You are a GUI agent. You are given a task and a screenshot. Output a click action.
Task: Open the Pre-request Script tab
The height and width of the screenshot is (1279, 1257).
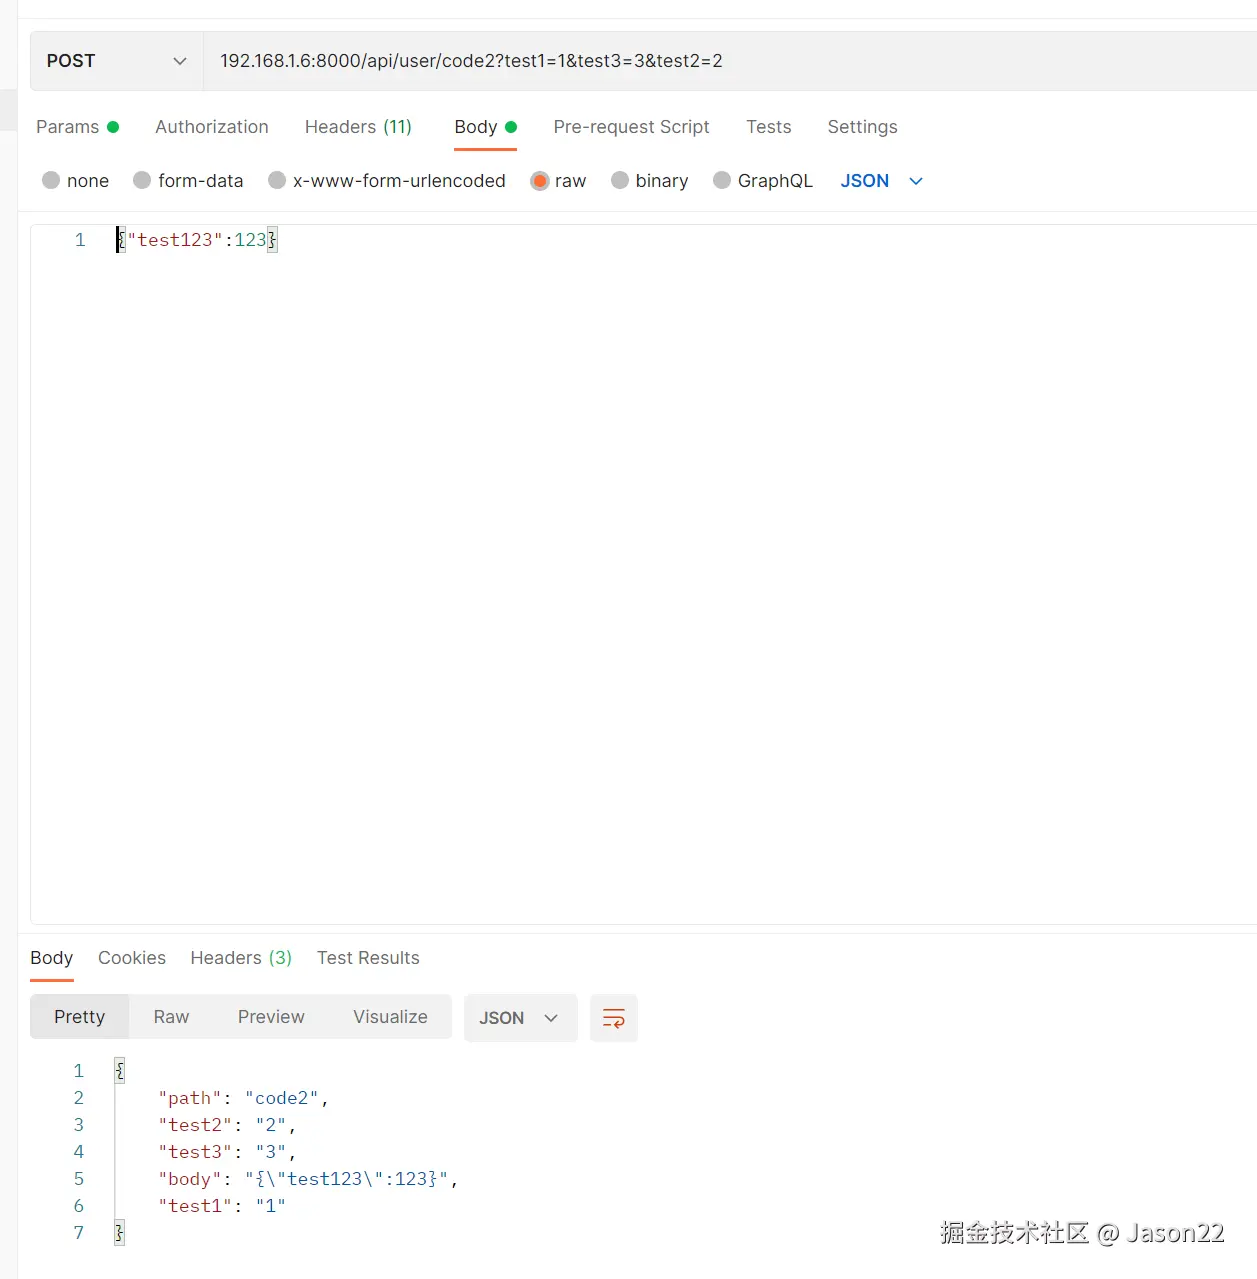pyautogui.click(x=631, y=127)
